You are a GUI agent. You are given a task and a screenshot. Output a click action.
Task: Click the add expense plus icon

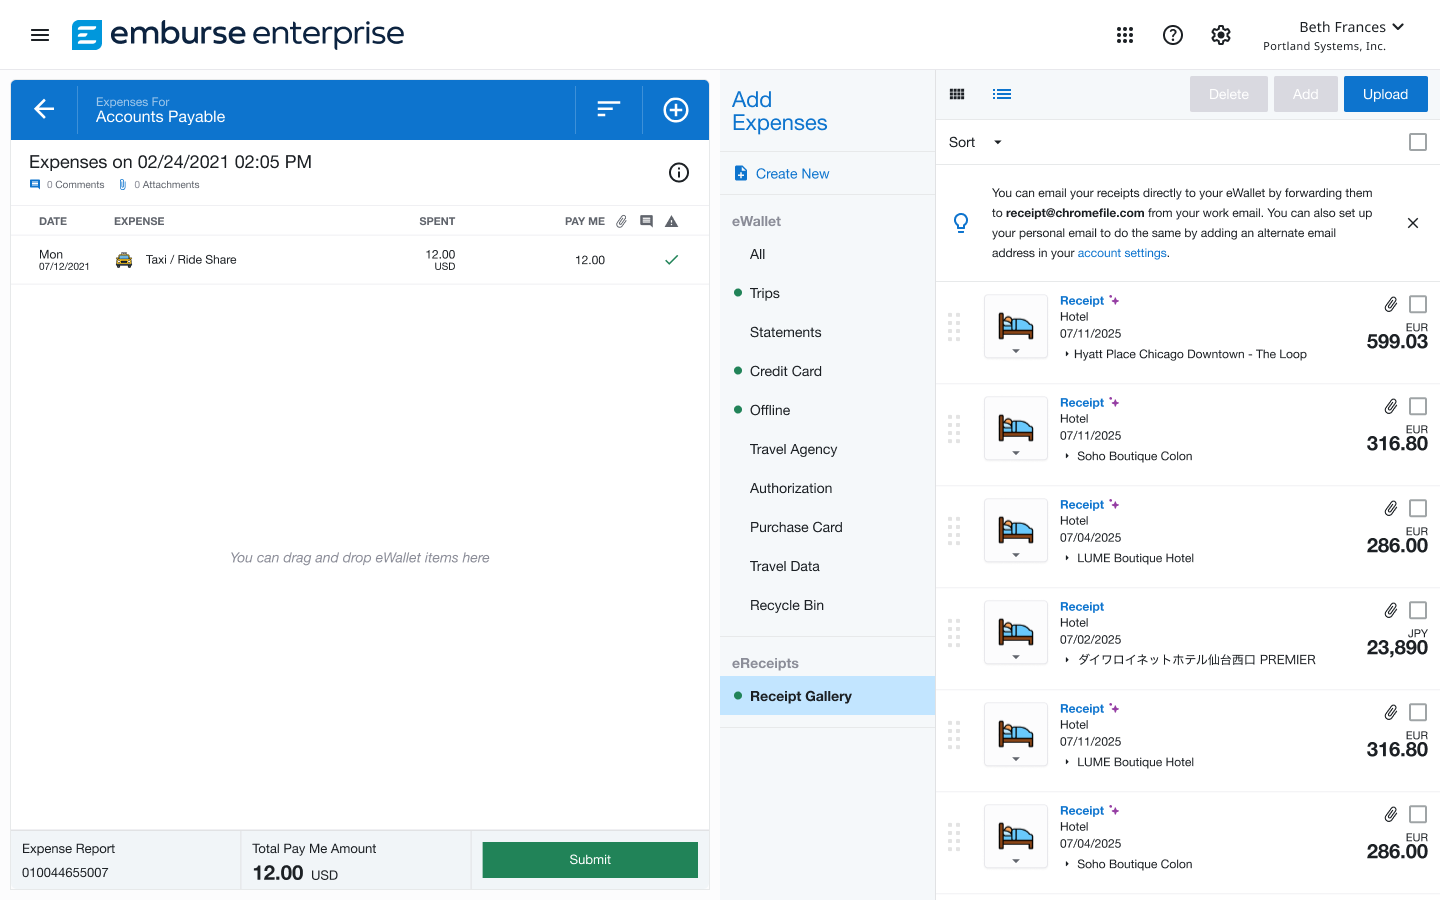pos(676,110)
